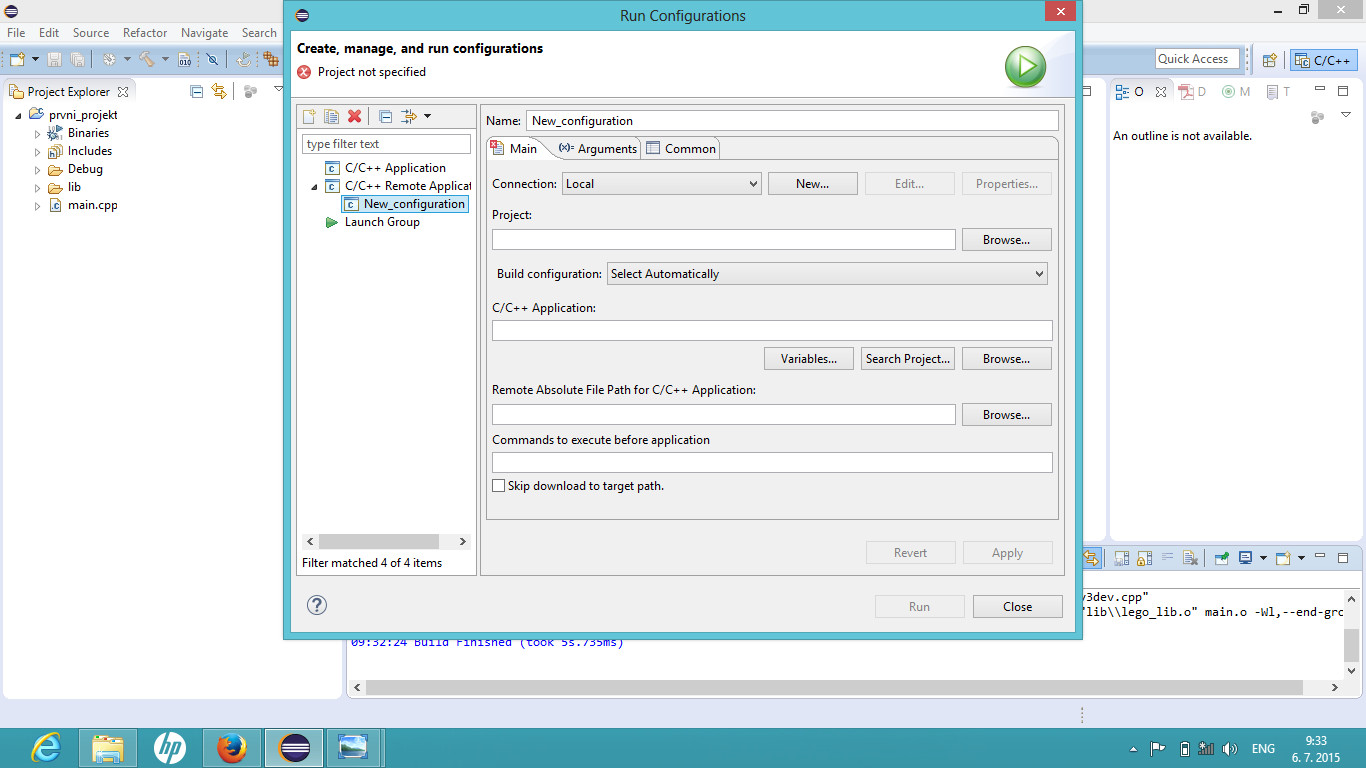
Task: Open filter launch configurations dropdown arrow
Action: 428,117
